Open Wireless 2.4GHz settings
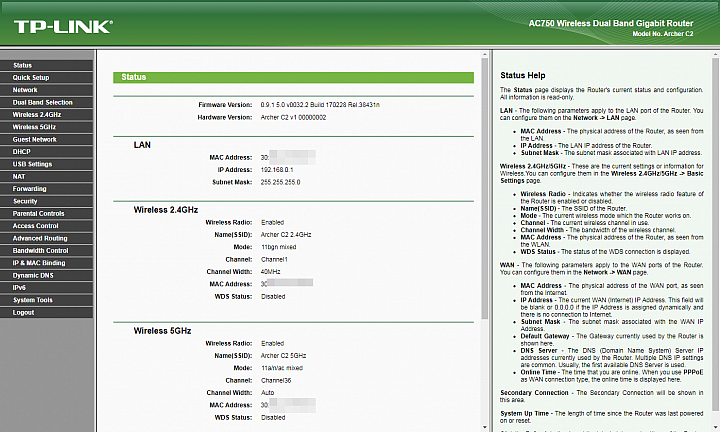The image size is (720, 432). coord(46,115)
